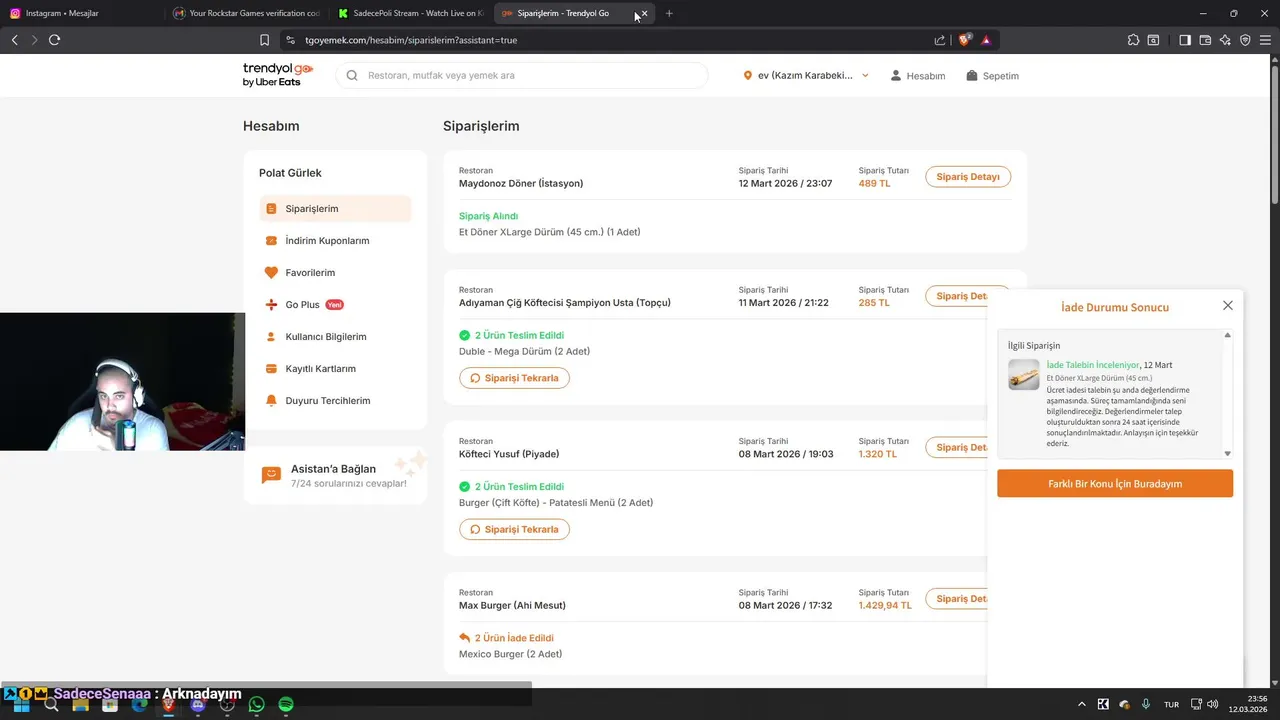Image resolution: width=1280 pixels, height=720 pixels.
Task: Open the Sepetim cart
Action: tap(992, 76)
